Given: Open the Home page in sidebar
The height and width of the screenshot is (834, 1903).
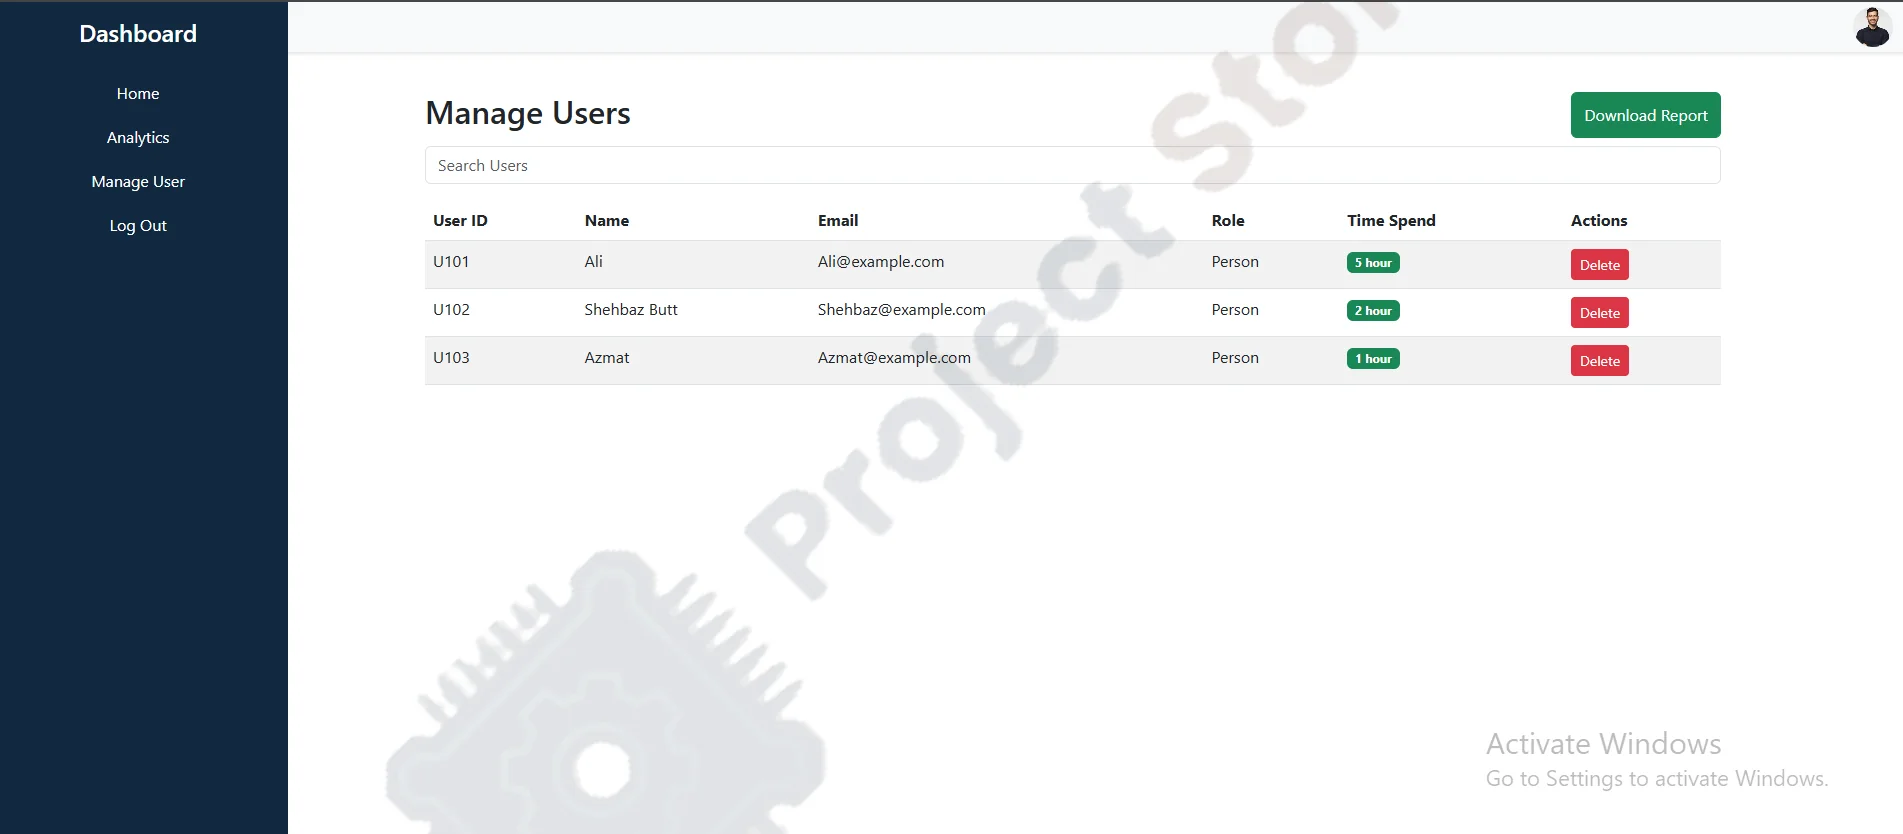Looking at the screenshot, I should 138,94.
